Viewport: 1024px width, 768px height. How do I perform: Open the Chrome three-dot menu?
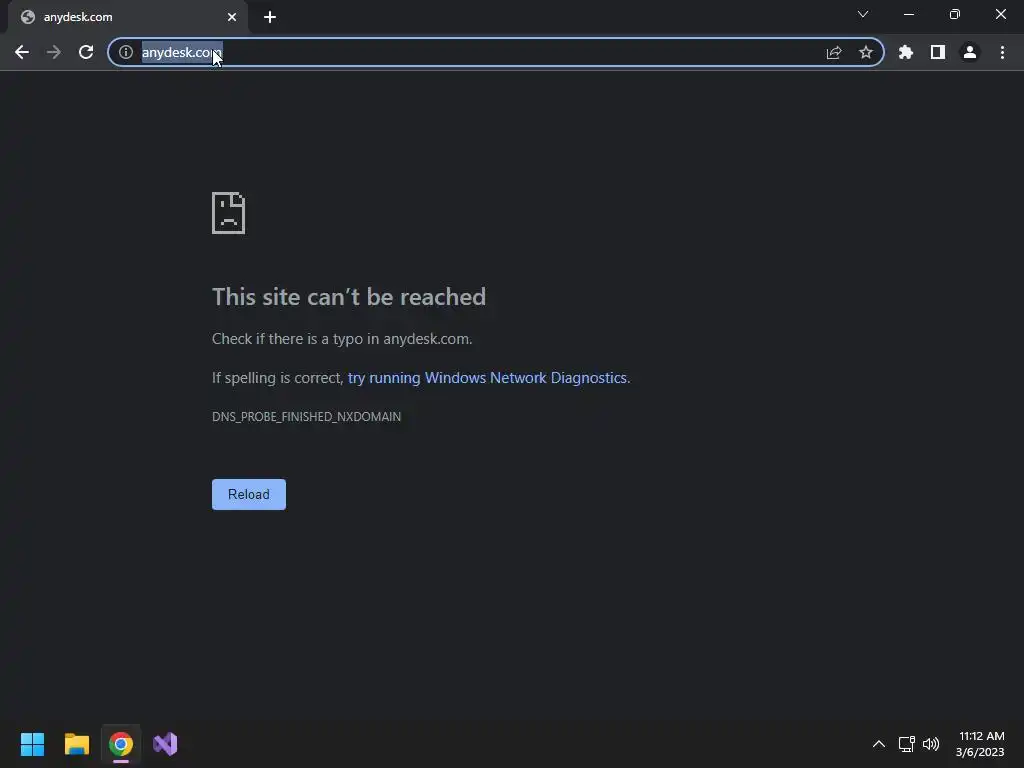coord(1002,52)
